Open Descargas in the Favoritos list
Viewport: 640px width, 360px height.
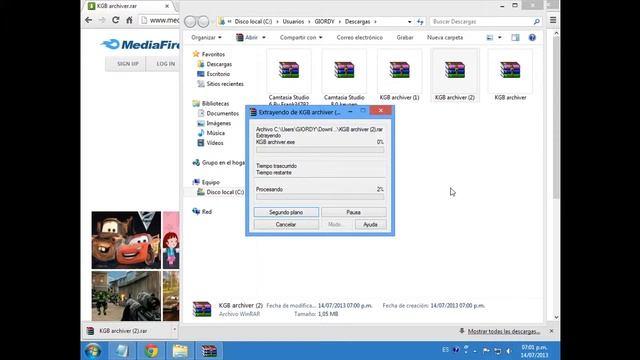coord(219,64)
